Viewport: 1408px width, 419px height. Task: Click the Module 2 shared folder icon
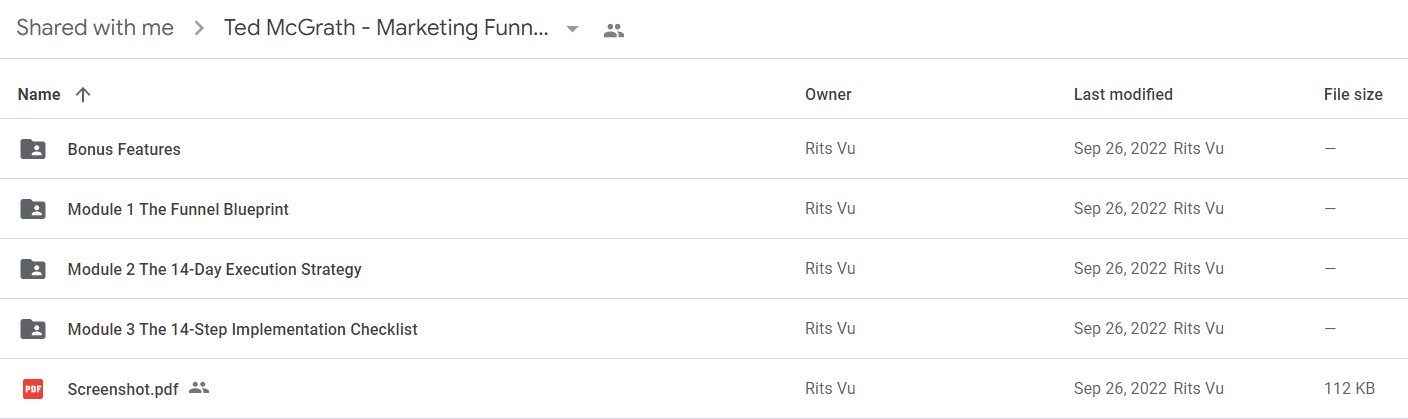[x=33, y=269]
